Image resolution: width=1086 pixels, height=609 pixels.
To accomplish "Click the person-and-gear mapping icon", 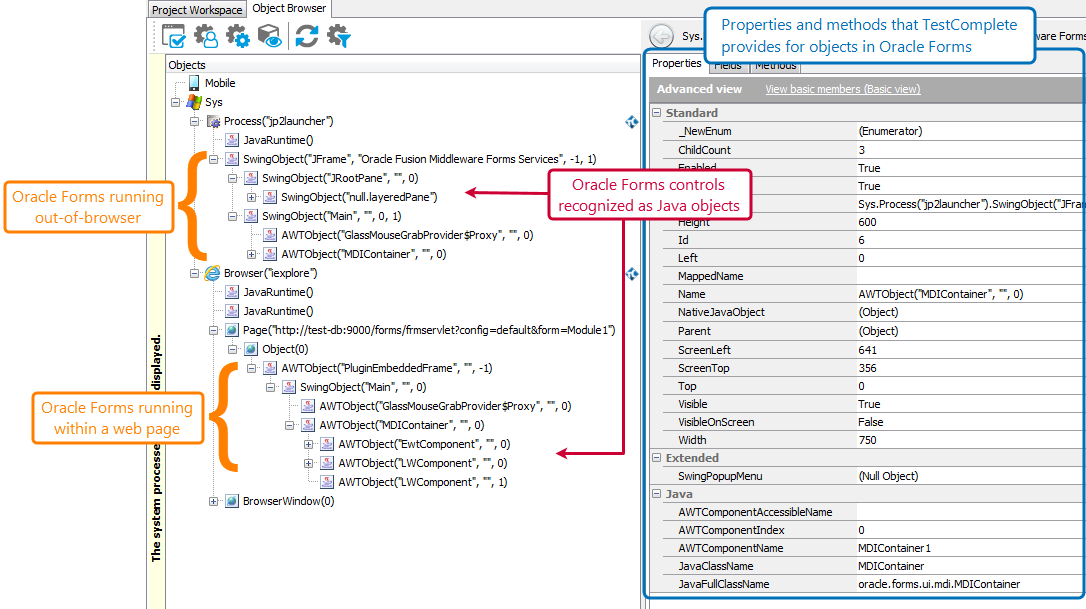I will pos(206,35).
